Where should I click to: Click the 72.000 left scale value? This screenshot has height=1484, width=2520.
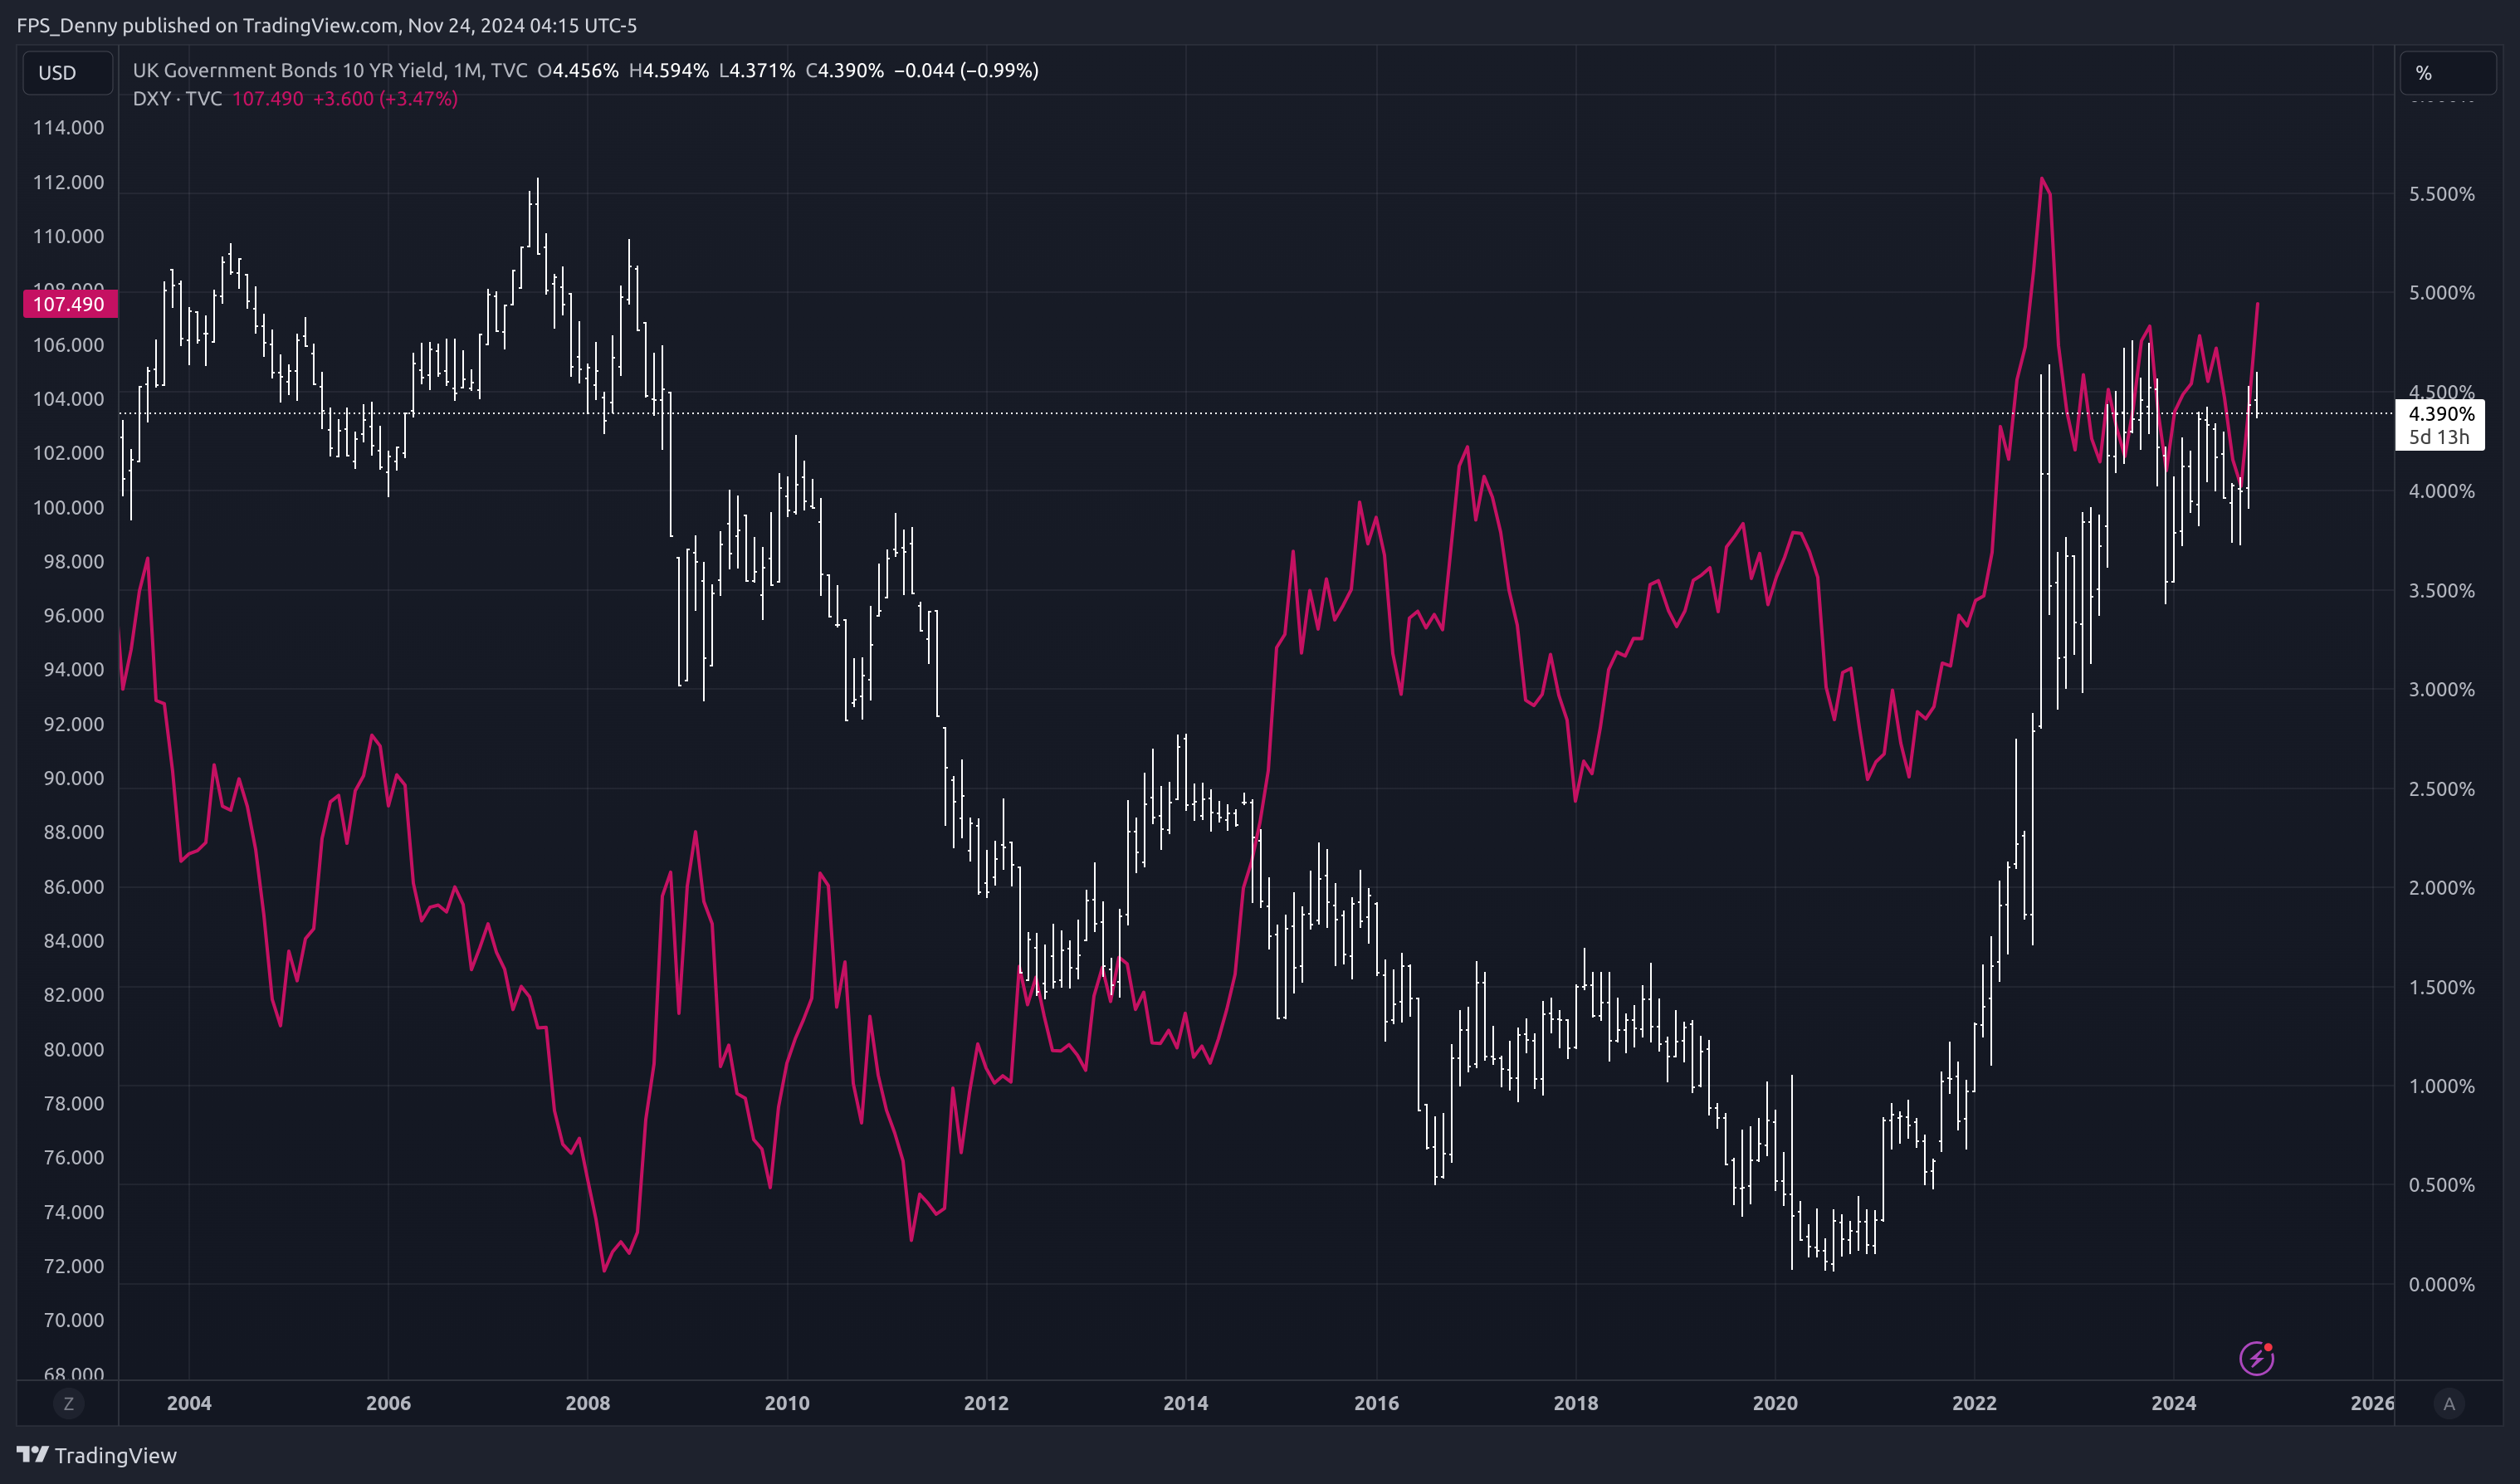73,1266
